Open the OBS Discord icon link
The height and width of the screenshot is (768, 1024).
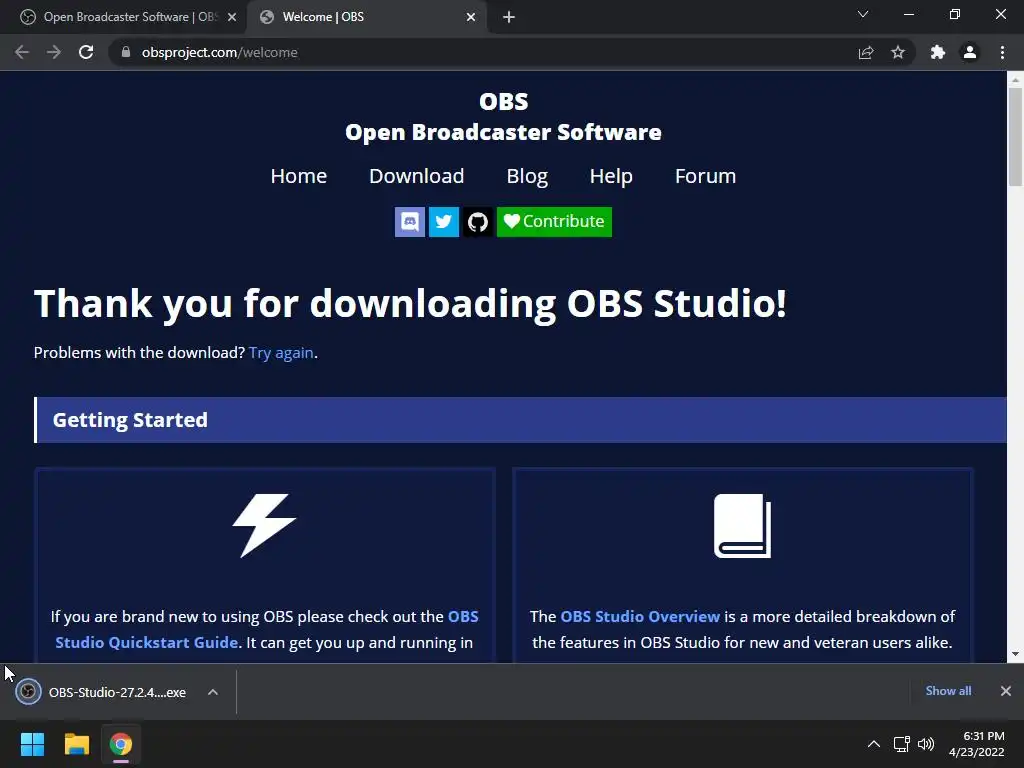pos(409,222)
